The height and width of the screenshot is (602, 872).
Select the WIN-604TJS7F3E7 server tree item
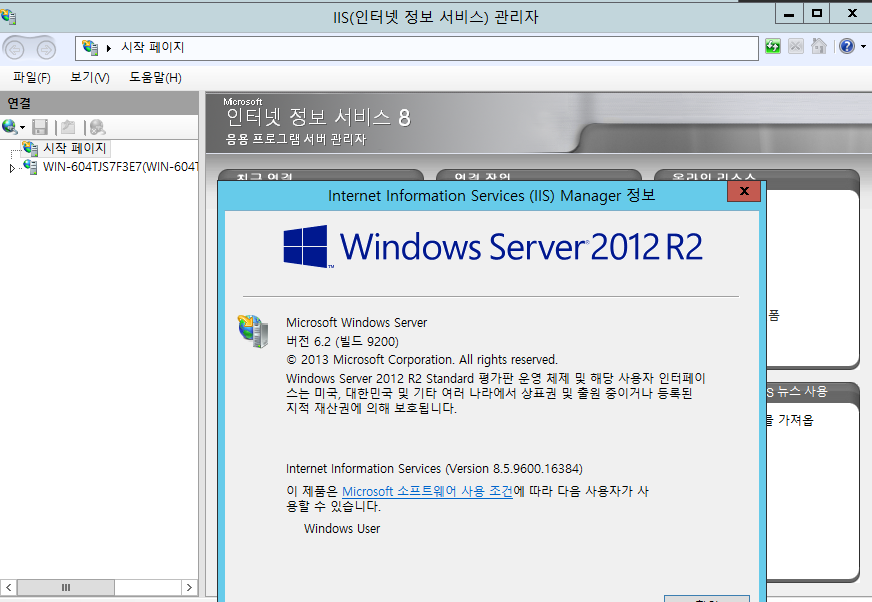tap(120, 167)
